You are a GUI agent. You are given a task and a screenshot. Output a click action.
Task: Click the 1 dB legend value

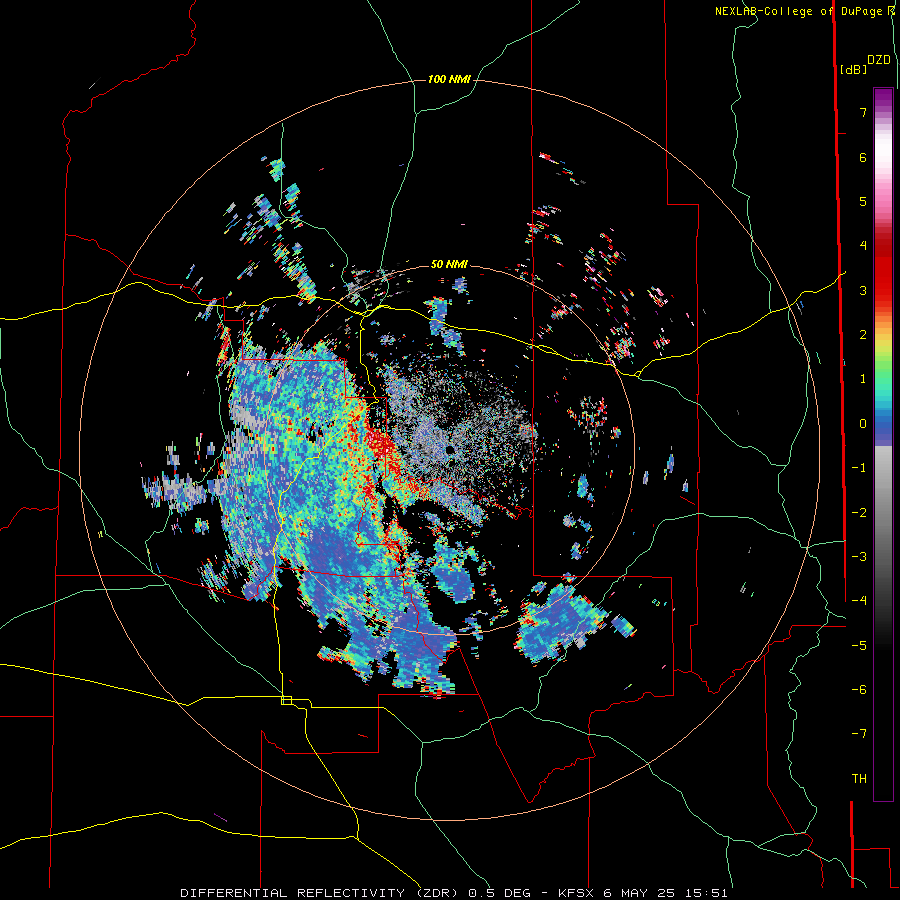tap(863, 379)
